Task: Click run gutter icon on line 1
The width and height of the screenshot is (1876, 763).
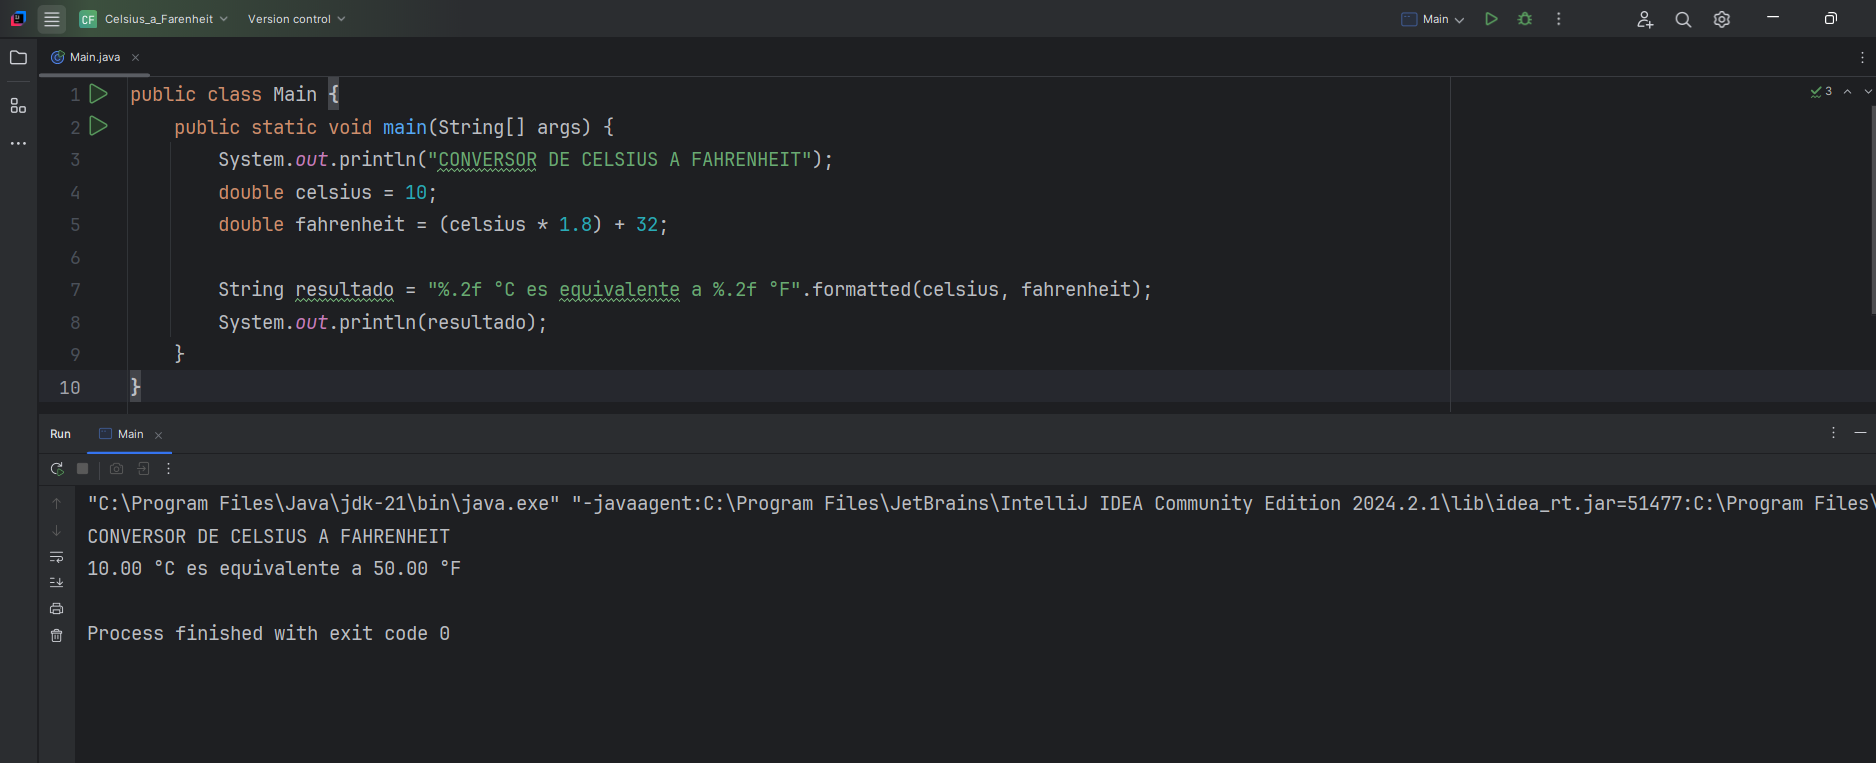Action: pyautogui.click(x=98, y=94)
